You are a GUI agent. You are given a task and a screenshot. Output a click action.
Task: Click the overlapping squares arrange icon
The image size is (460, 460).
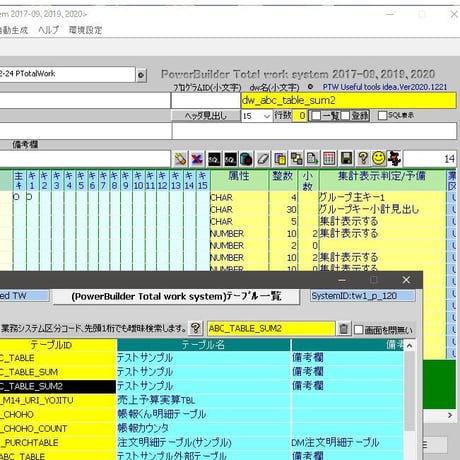(296, 159)
